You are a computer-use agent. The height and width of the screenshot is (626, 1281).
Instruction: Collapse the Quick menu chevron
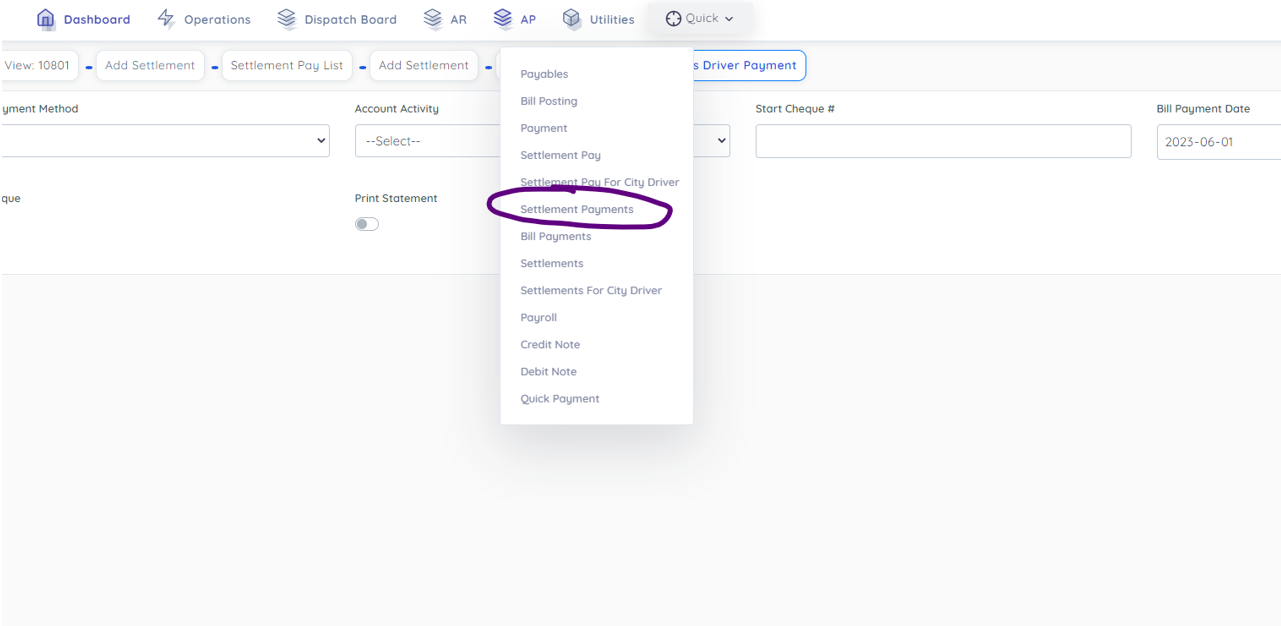tap(729, 19)
